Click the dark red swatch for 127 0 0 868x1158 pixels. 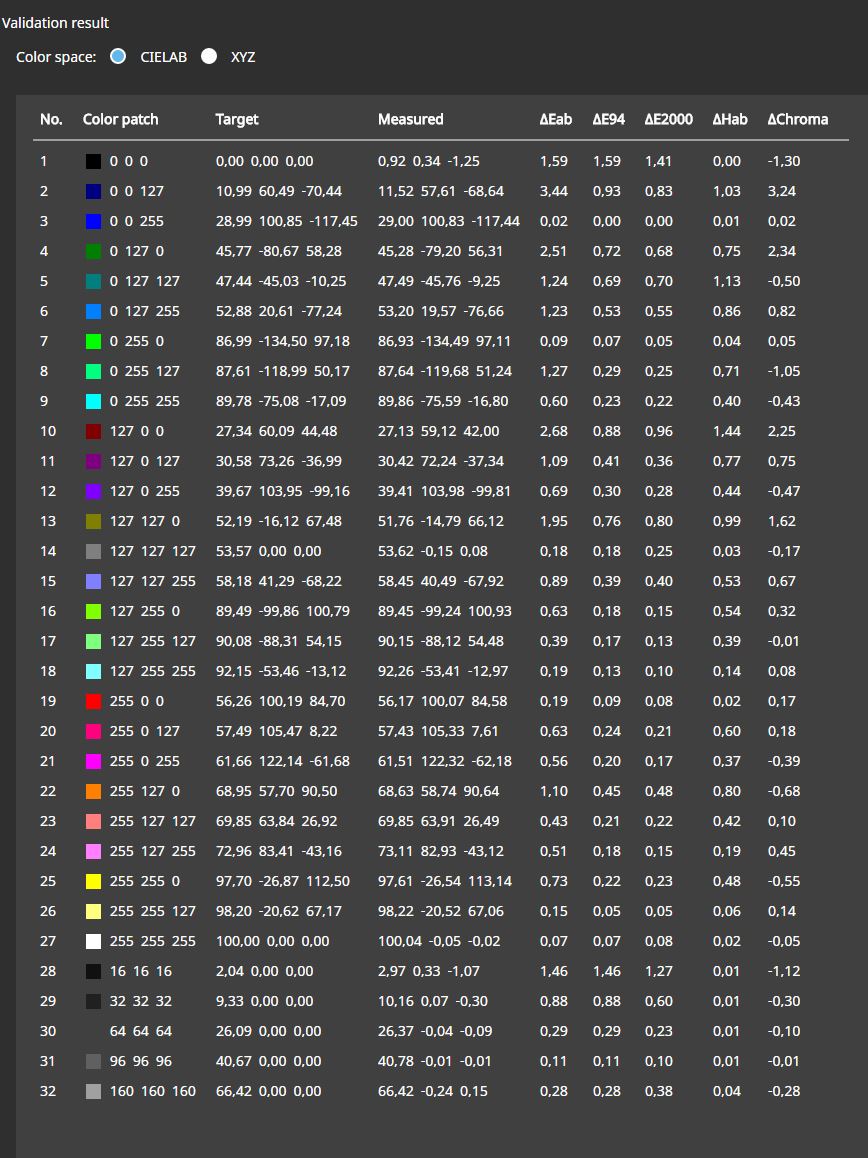click(x=93, y=431)
